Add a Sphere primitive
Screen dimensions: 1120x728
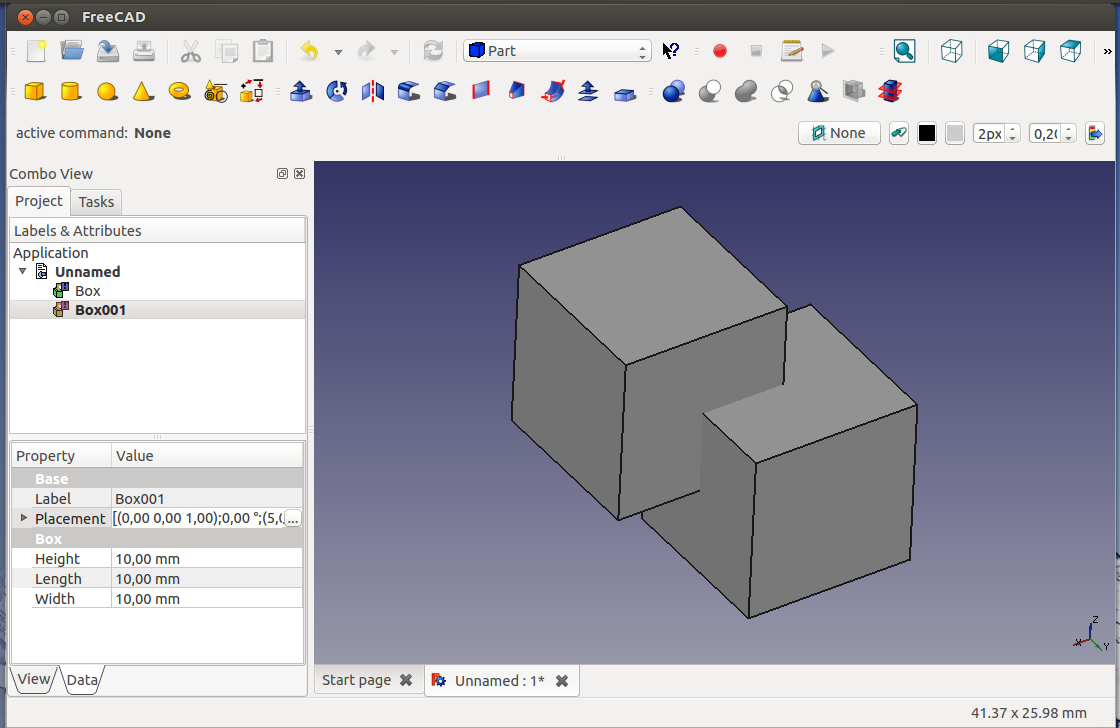tap(107, 92)
